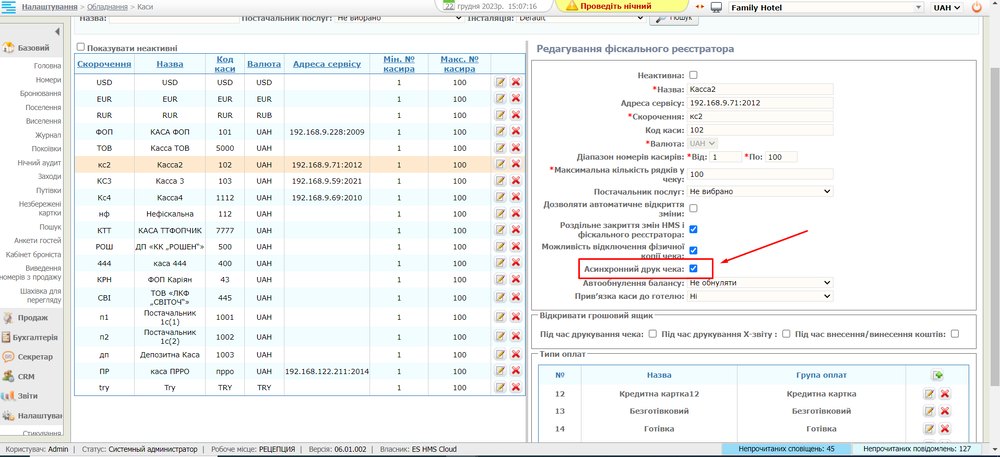This screenshot has width=1000, height=457.
Task: Enable the Показувати неактивні checkbox
Action: 81,47
